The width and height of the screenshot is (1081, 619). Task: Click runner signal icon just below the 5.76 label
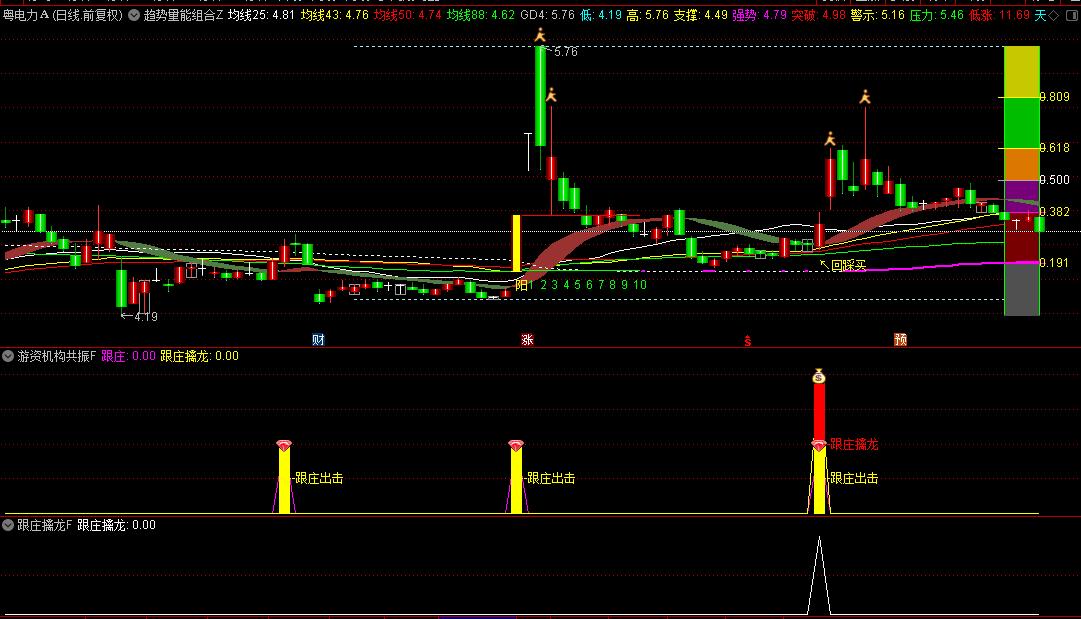click(552, 95)
